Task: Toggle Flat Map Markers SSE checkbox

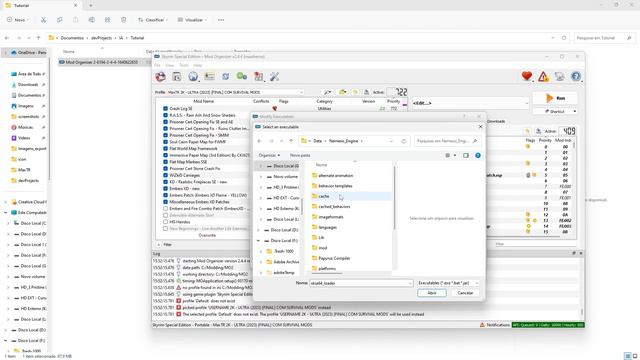Action: 165,162
